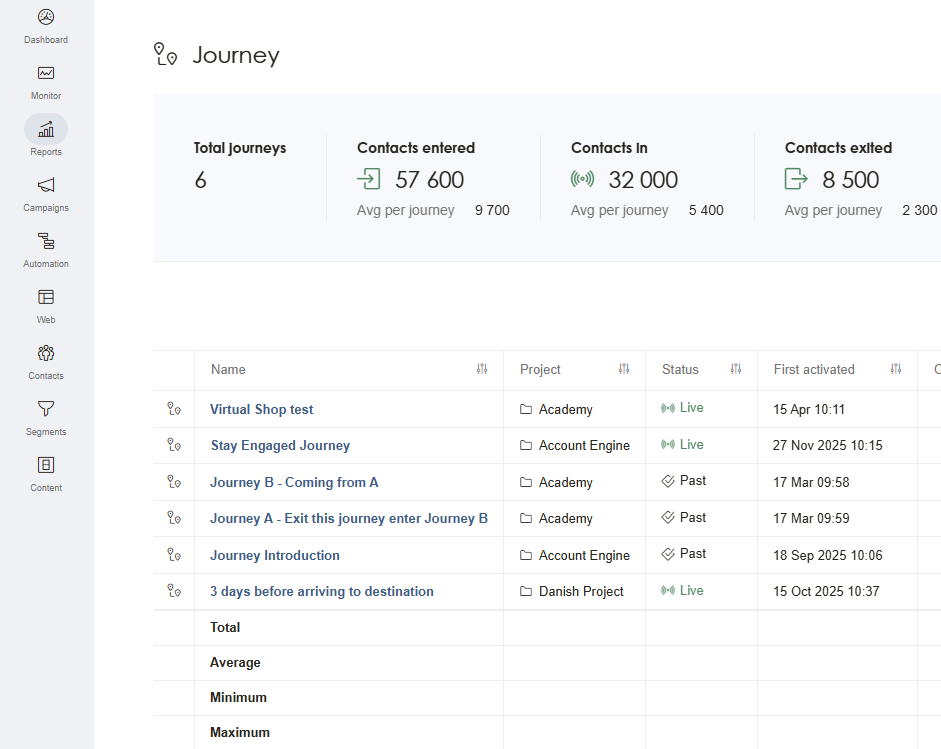Open Campaigns megaphone icon

pos(46,185)
